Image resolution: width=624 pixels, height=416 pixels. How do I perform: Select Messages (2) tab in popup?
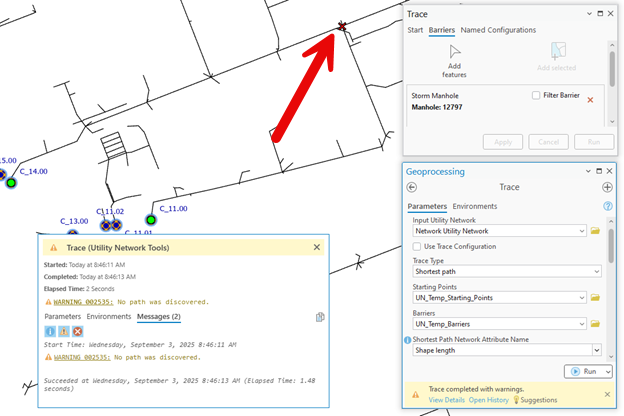tap(159, 316)
